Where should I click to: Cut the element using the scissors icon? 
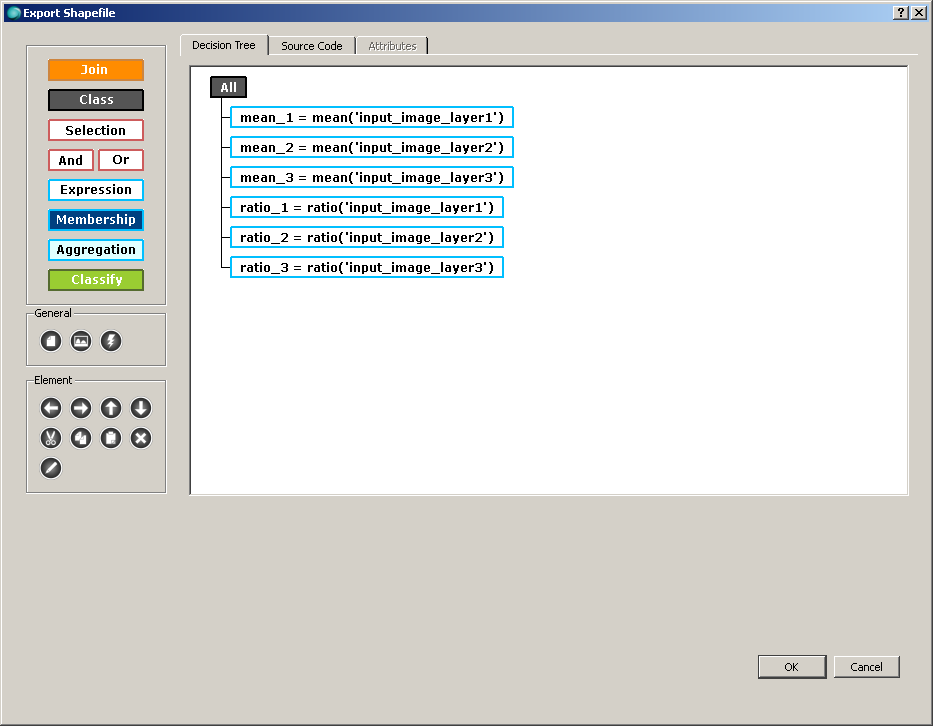[50, 438]
